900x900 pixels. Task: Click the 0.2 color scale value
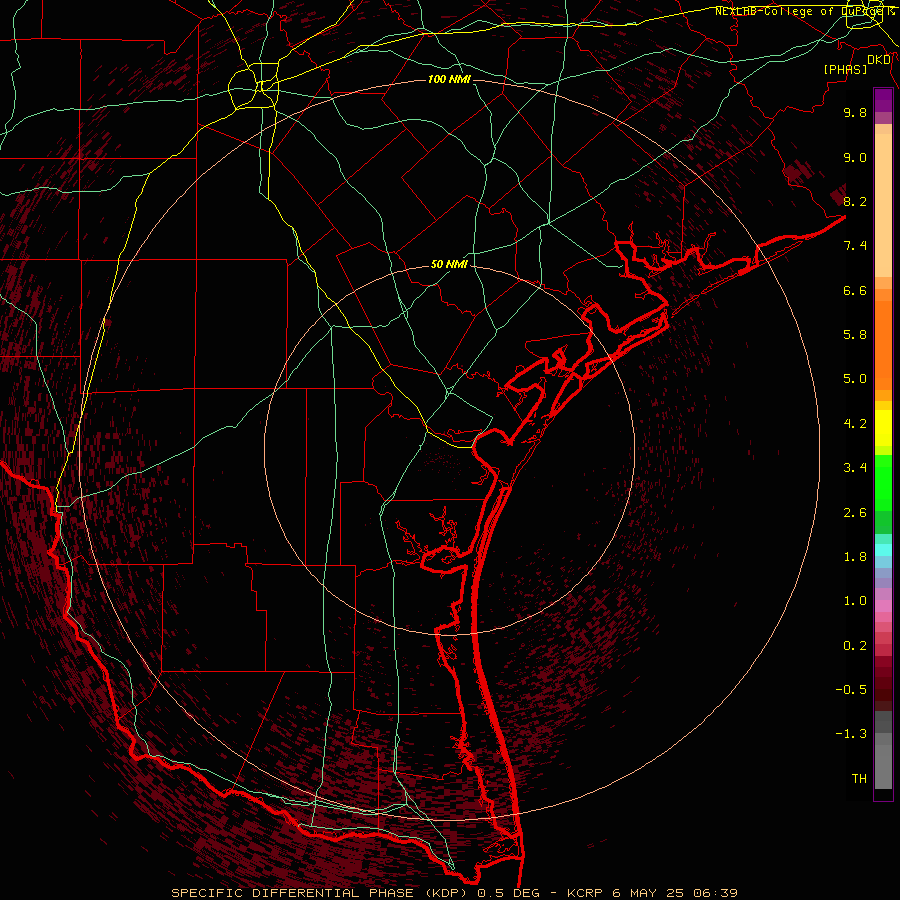855,646
